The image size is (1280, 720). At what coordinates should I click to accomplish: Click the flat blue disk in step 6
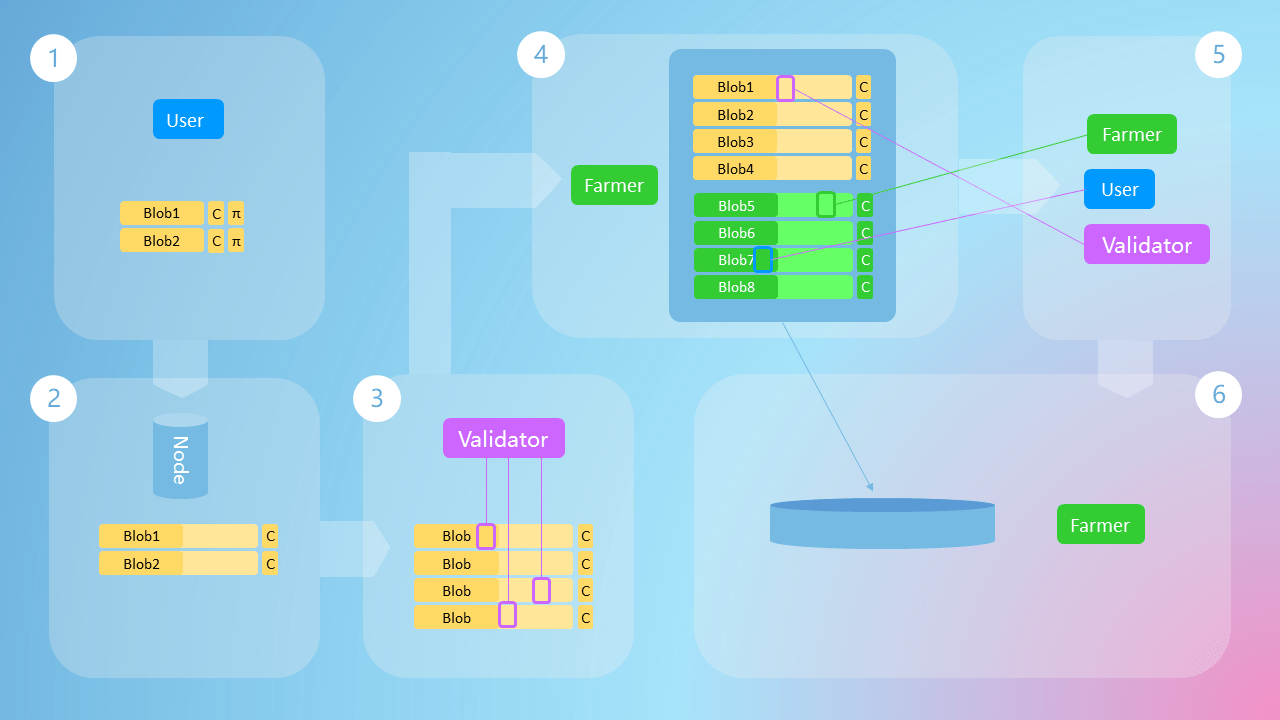pyautogui.click(x=882, y=523)
